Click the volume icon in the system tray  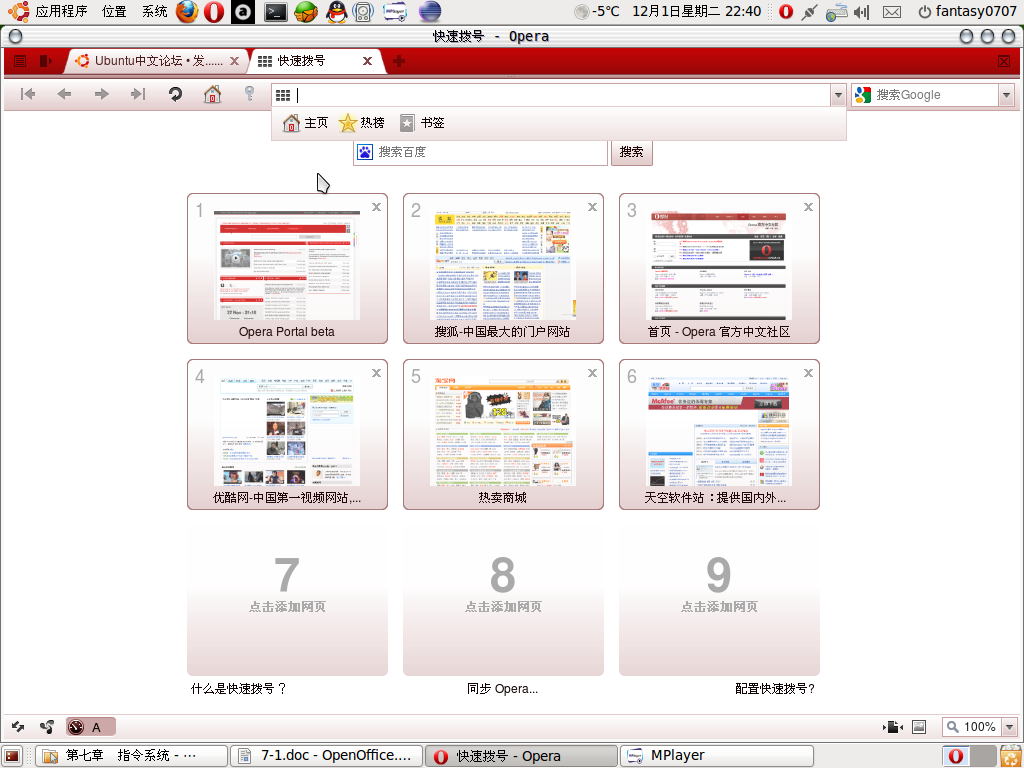coord(862,12)
